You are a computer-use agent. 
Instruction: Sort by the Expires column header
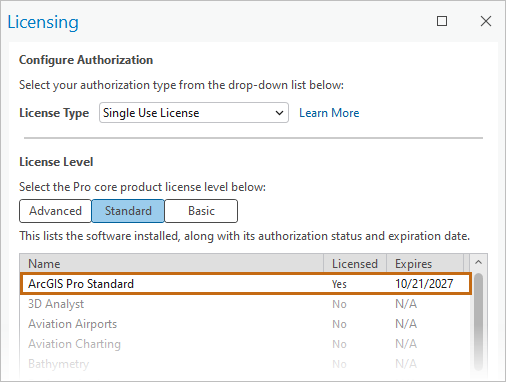pos(425,264)
